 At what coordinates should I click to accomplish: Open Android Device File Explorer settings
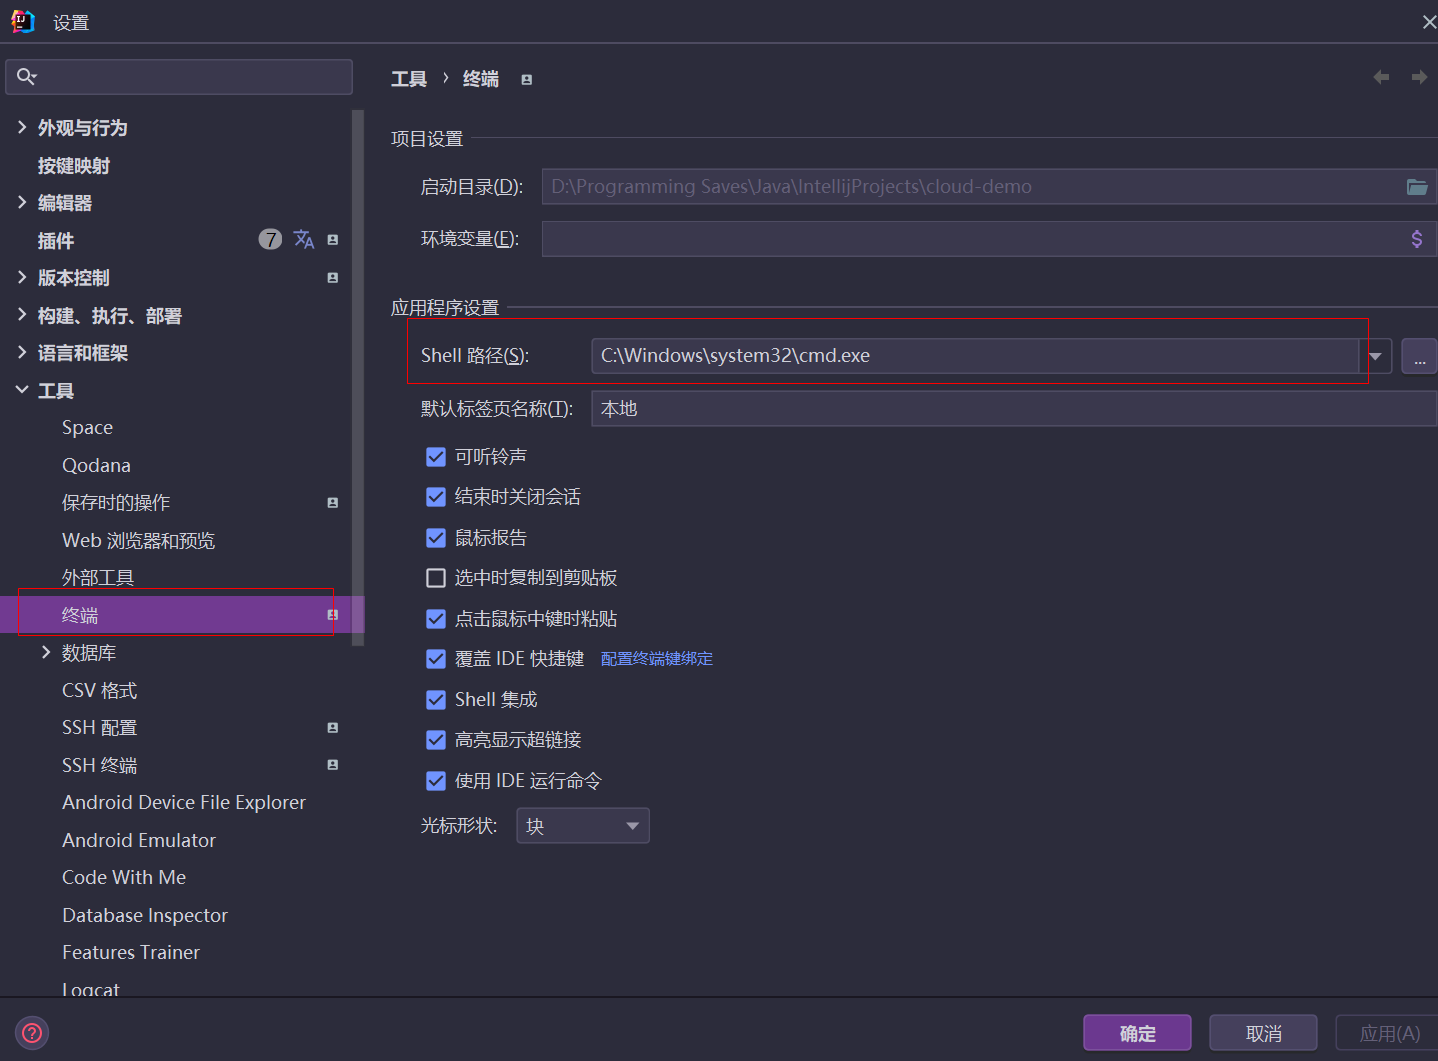coord(184,803)
